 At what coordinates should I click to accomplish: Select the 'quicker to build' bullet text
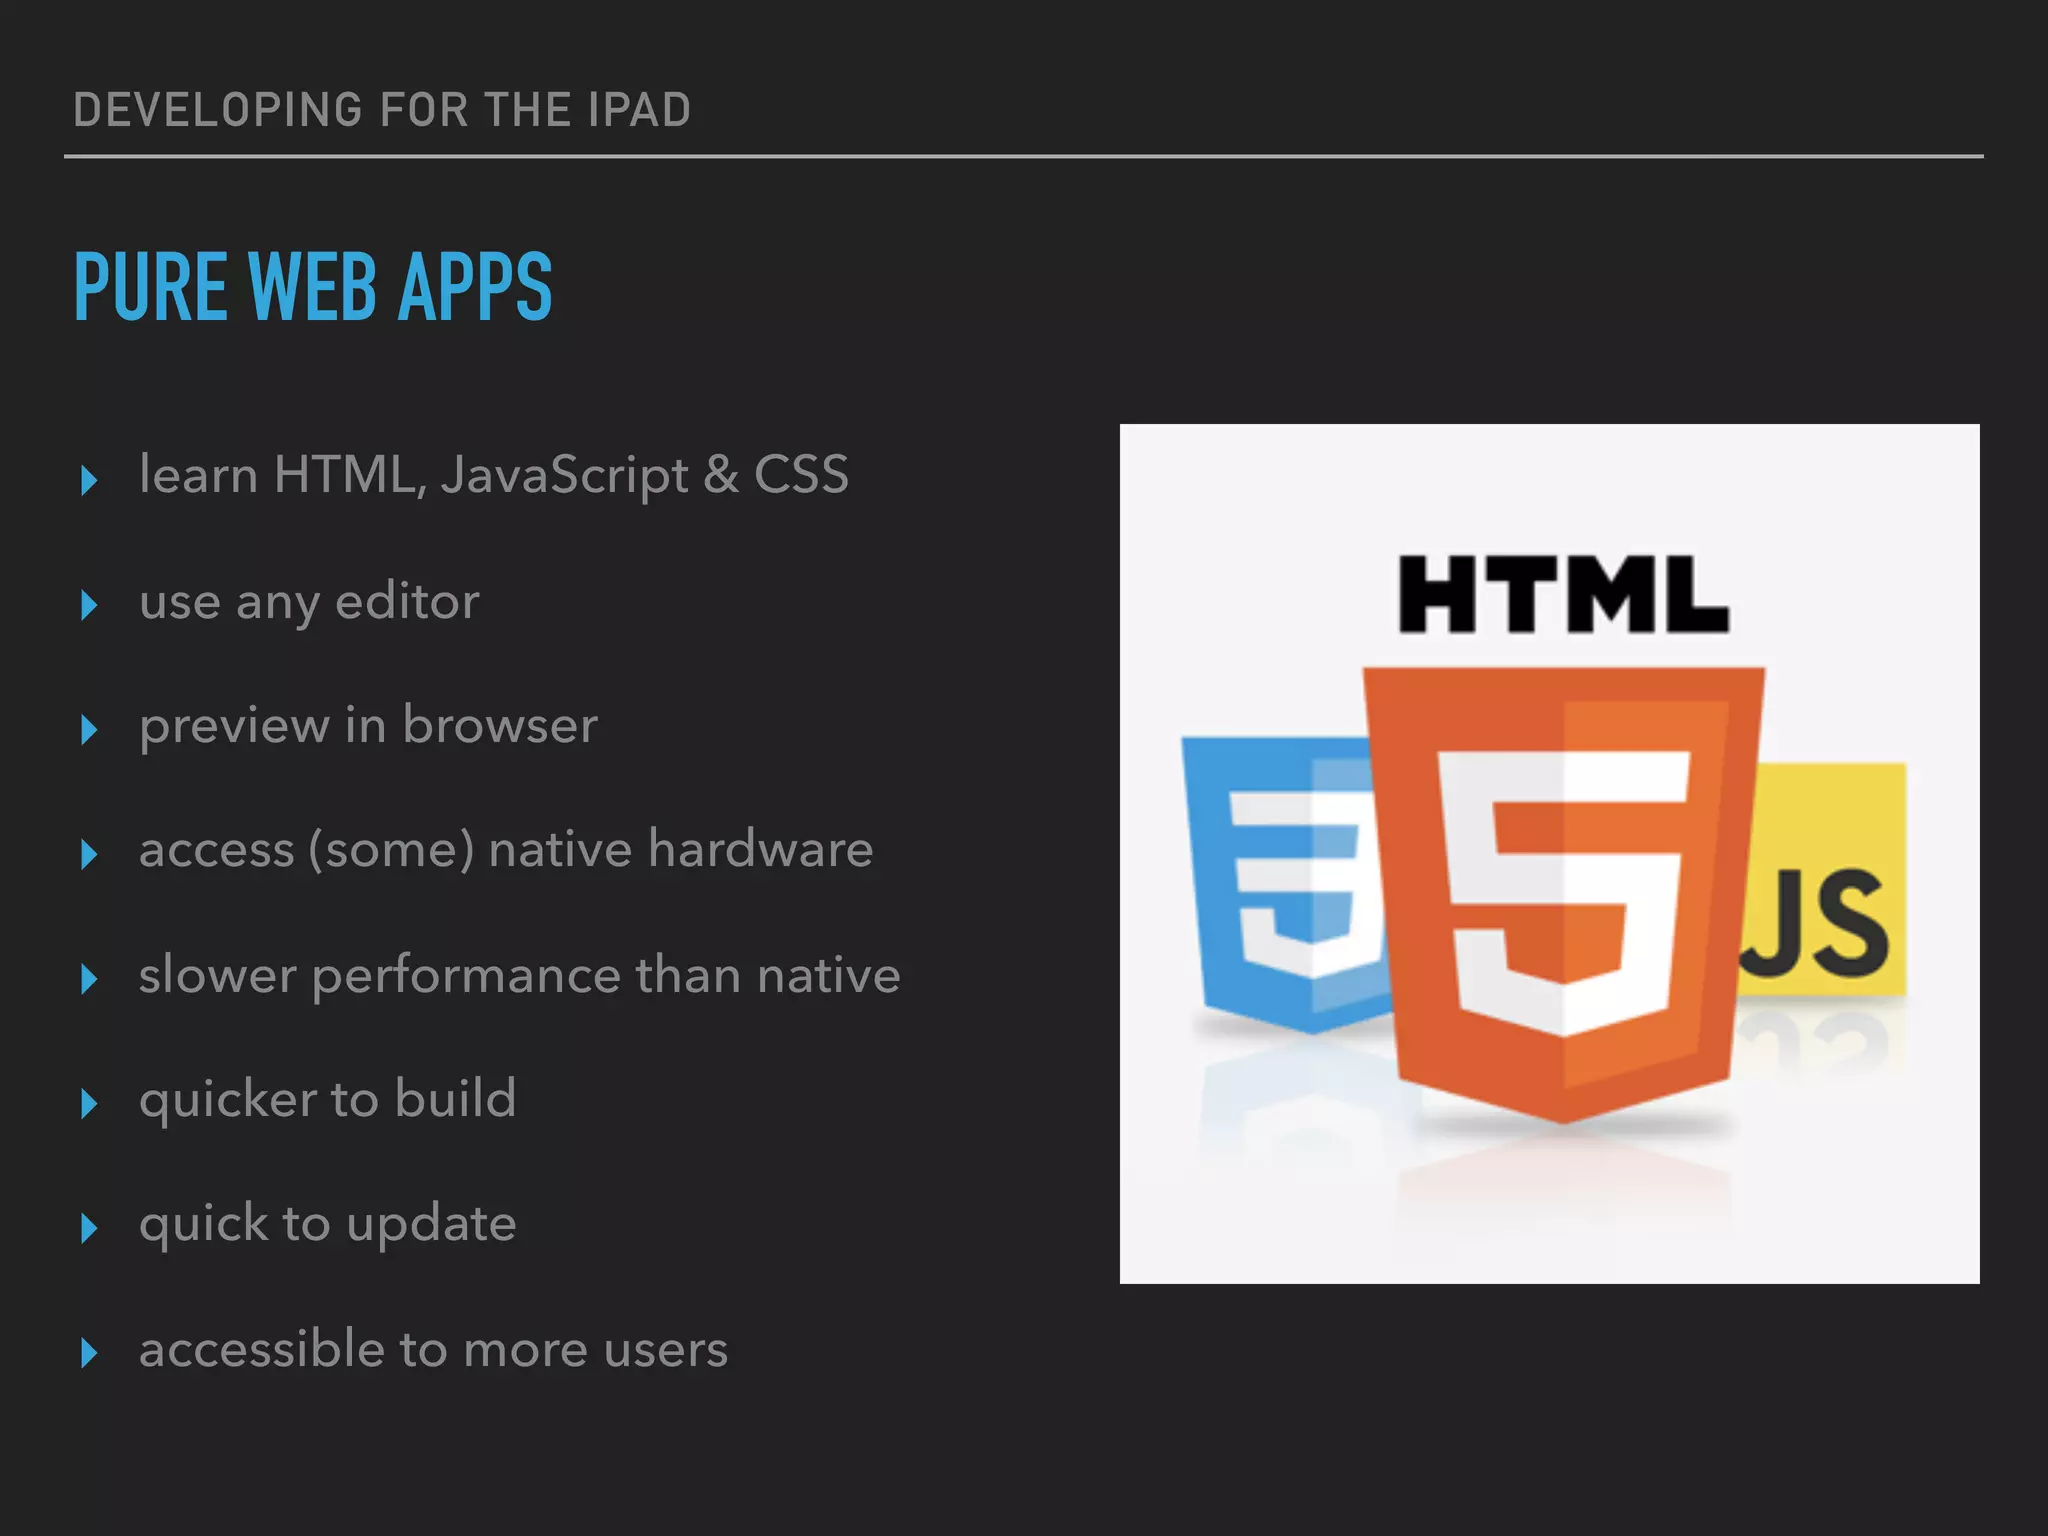pyautogui.click(x=327, y=1100)
